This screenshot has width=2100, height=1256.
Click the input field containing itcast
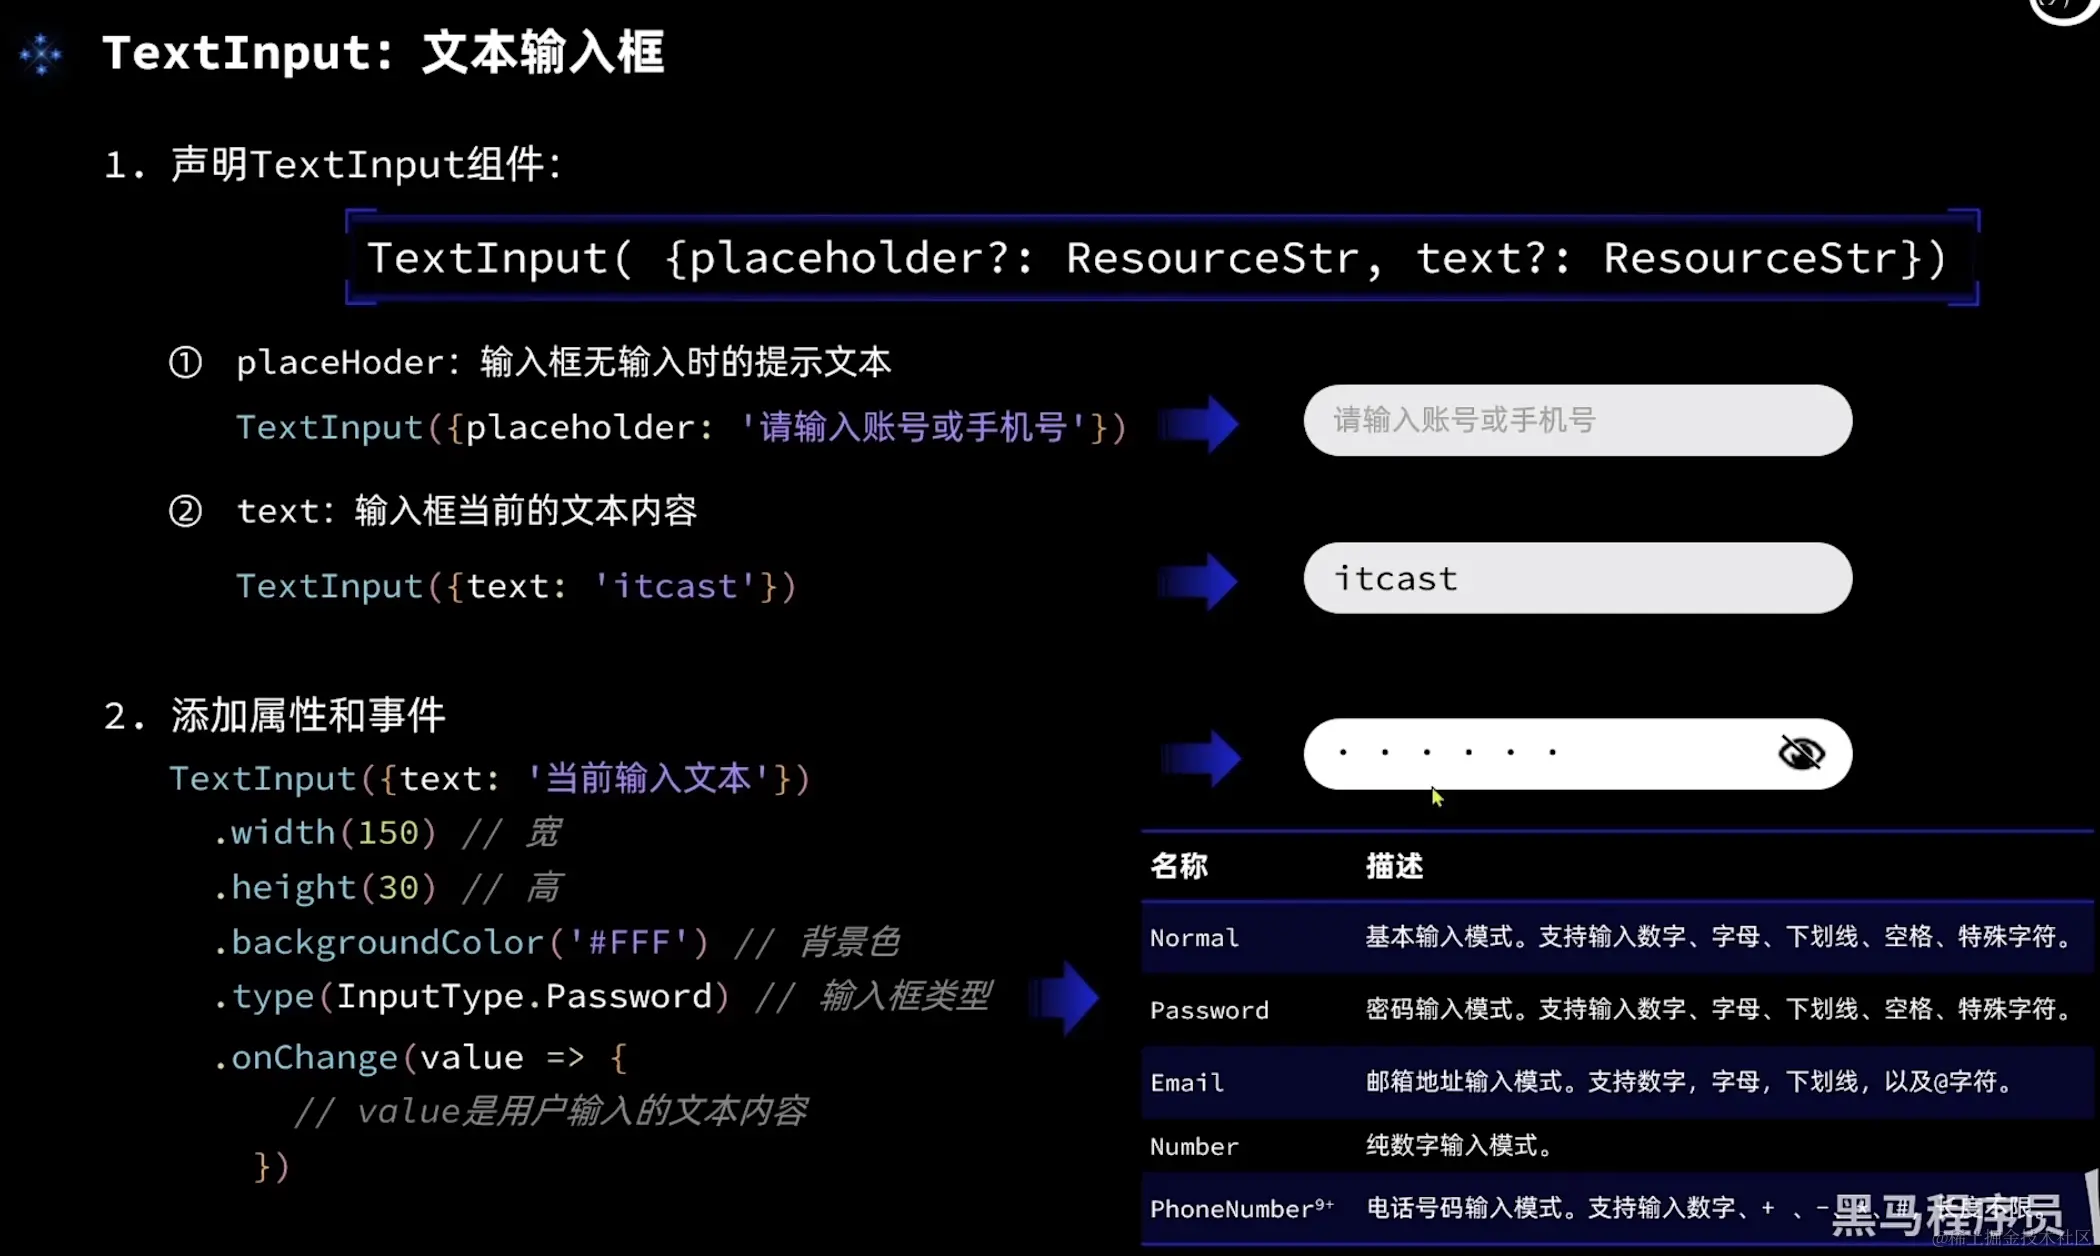tap(1576, 578)
